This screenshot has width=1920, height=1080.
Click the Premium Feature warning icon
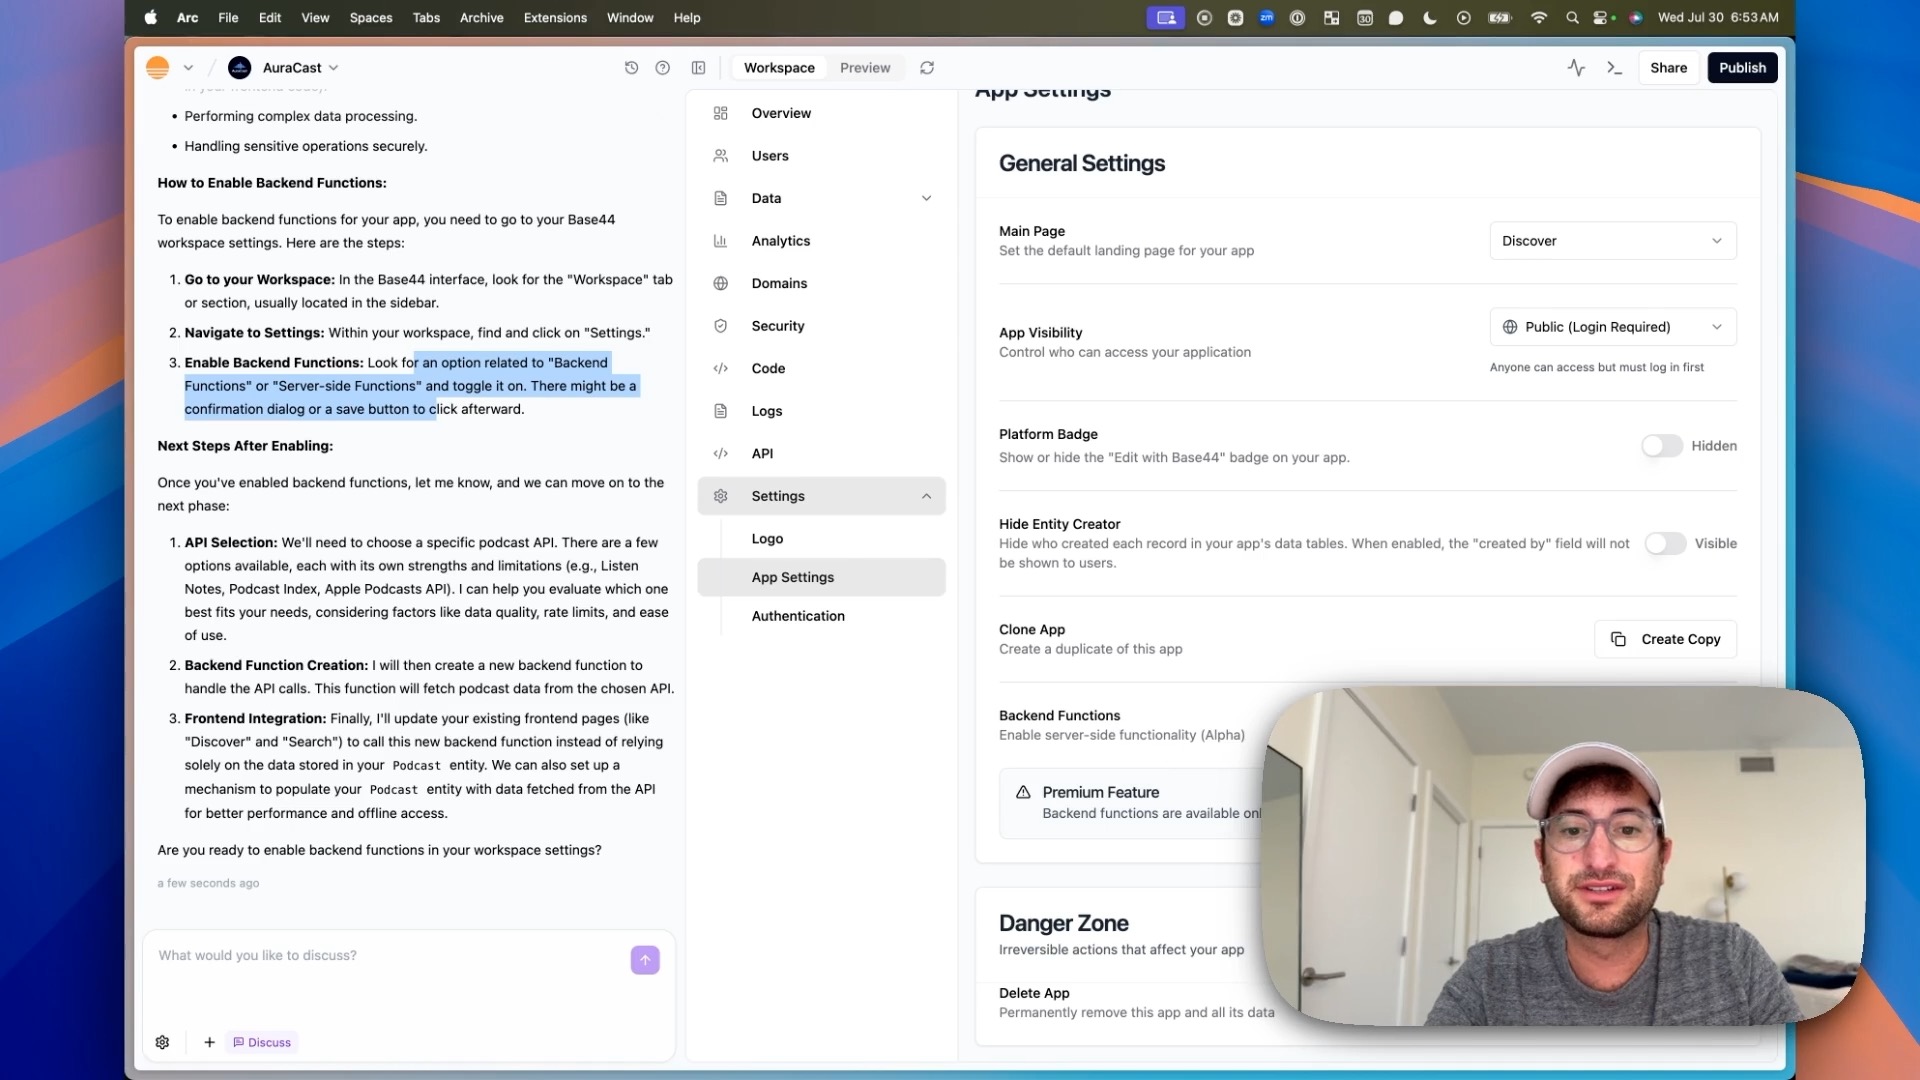point(1023,792)
